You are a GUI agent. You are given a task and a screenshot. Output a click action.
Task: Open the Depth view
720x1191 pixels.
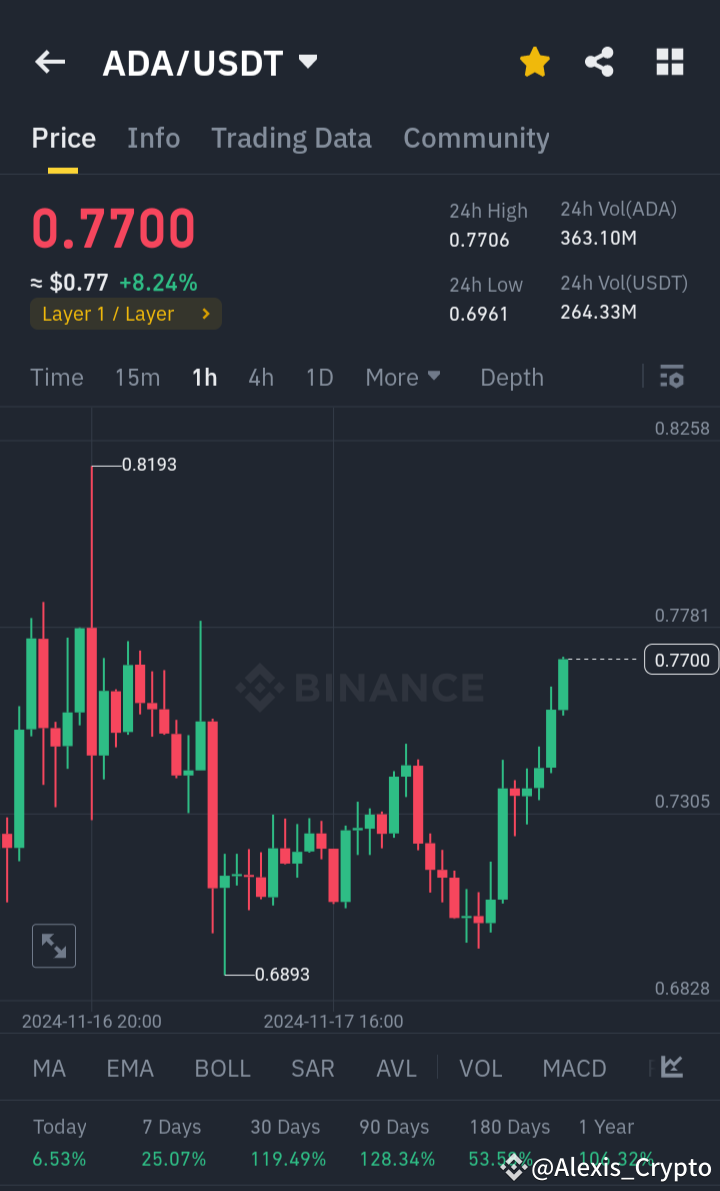tap(511, 377)
